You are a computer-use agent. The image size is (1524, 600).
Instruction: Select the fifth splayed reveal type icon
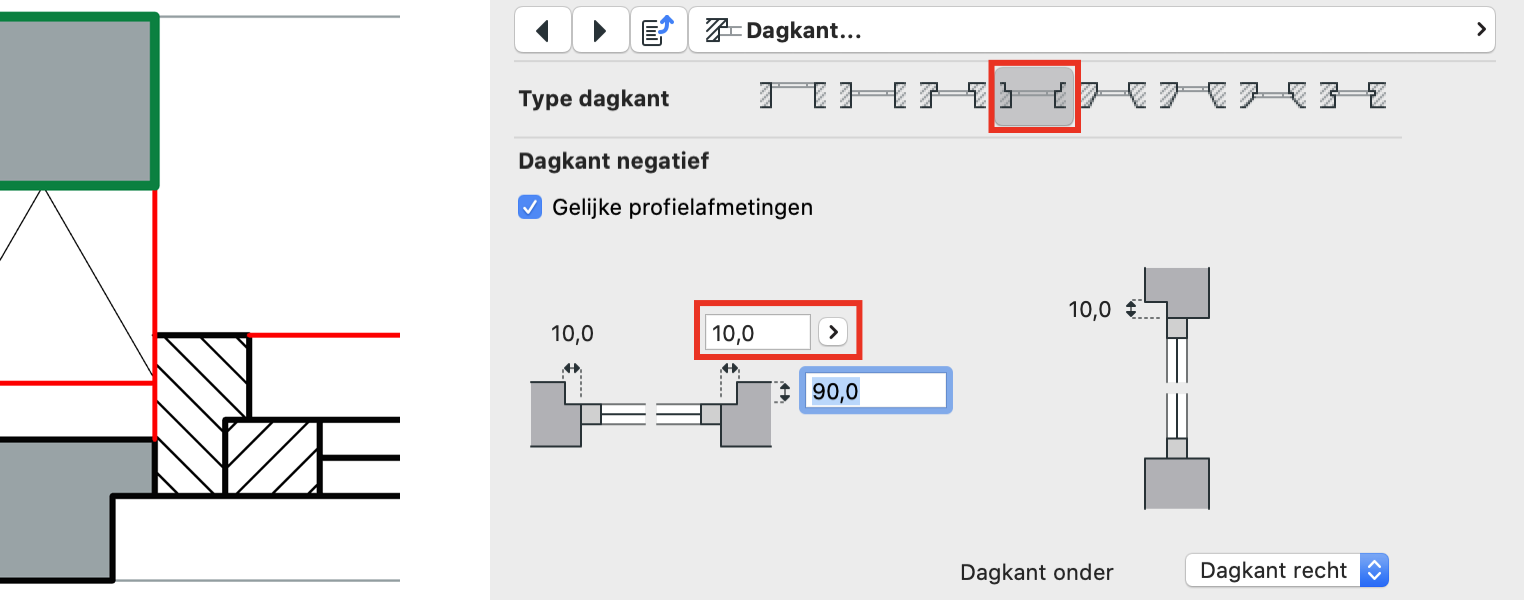click(1113, 96)
